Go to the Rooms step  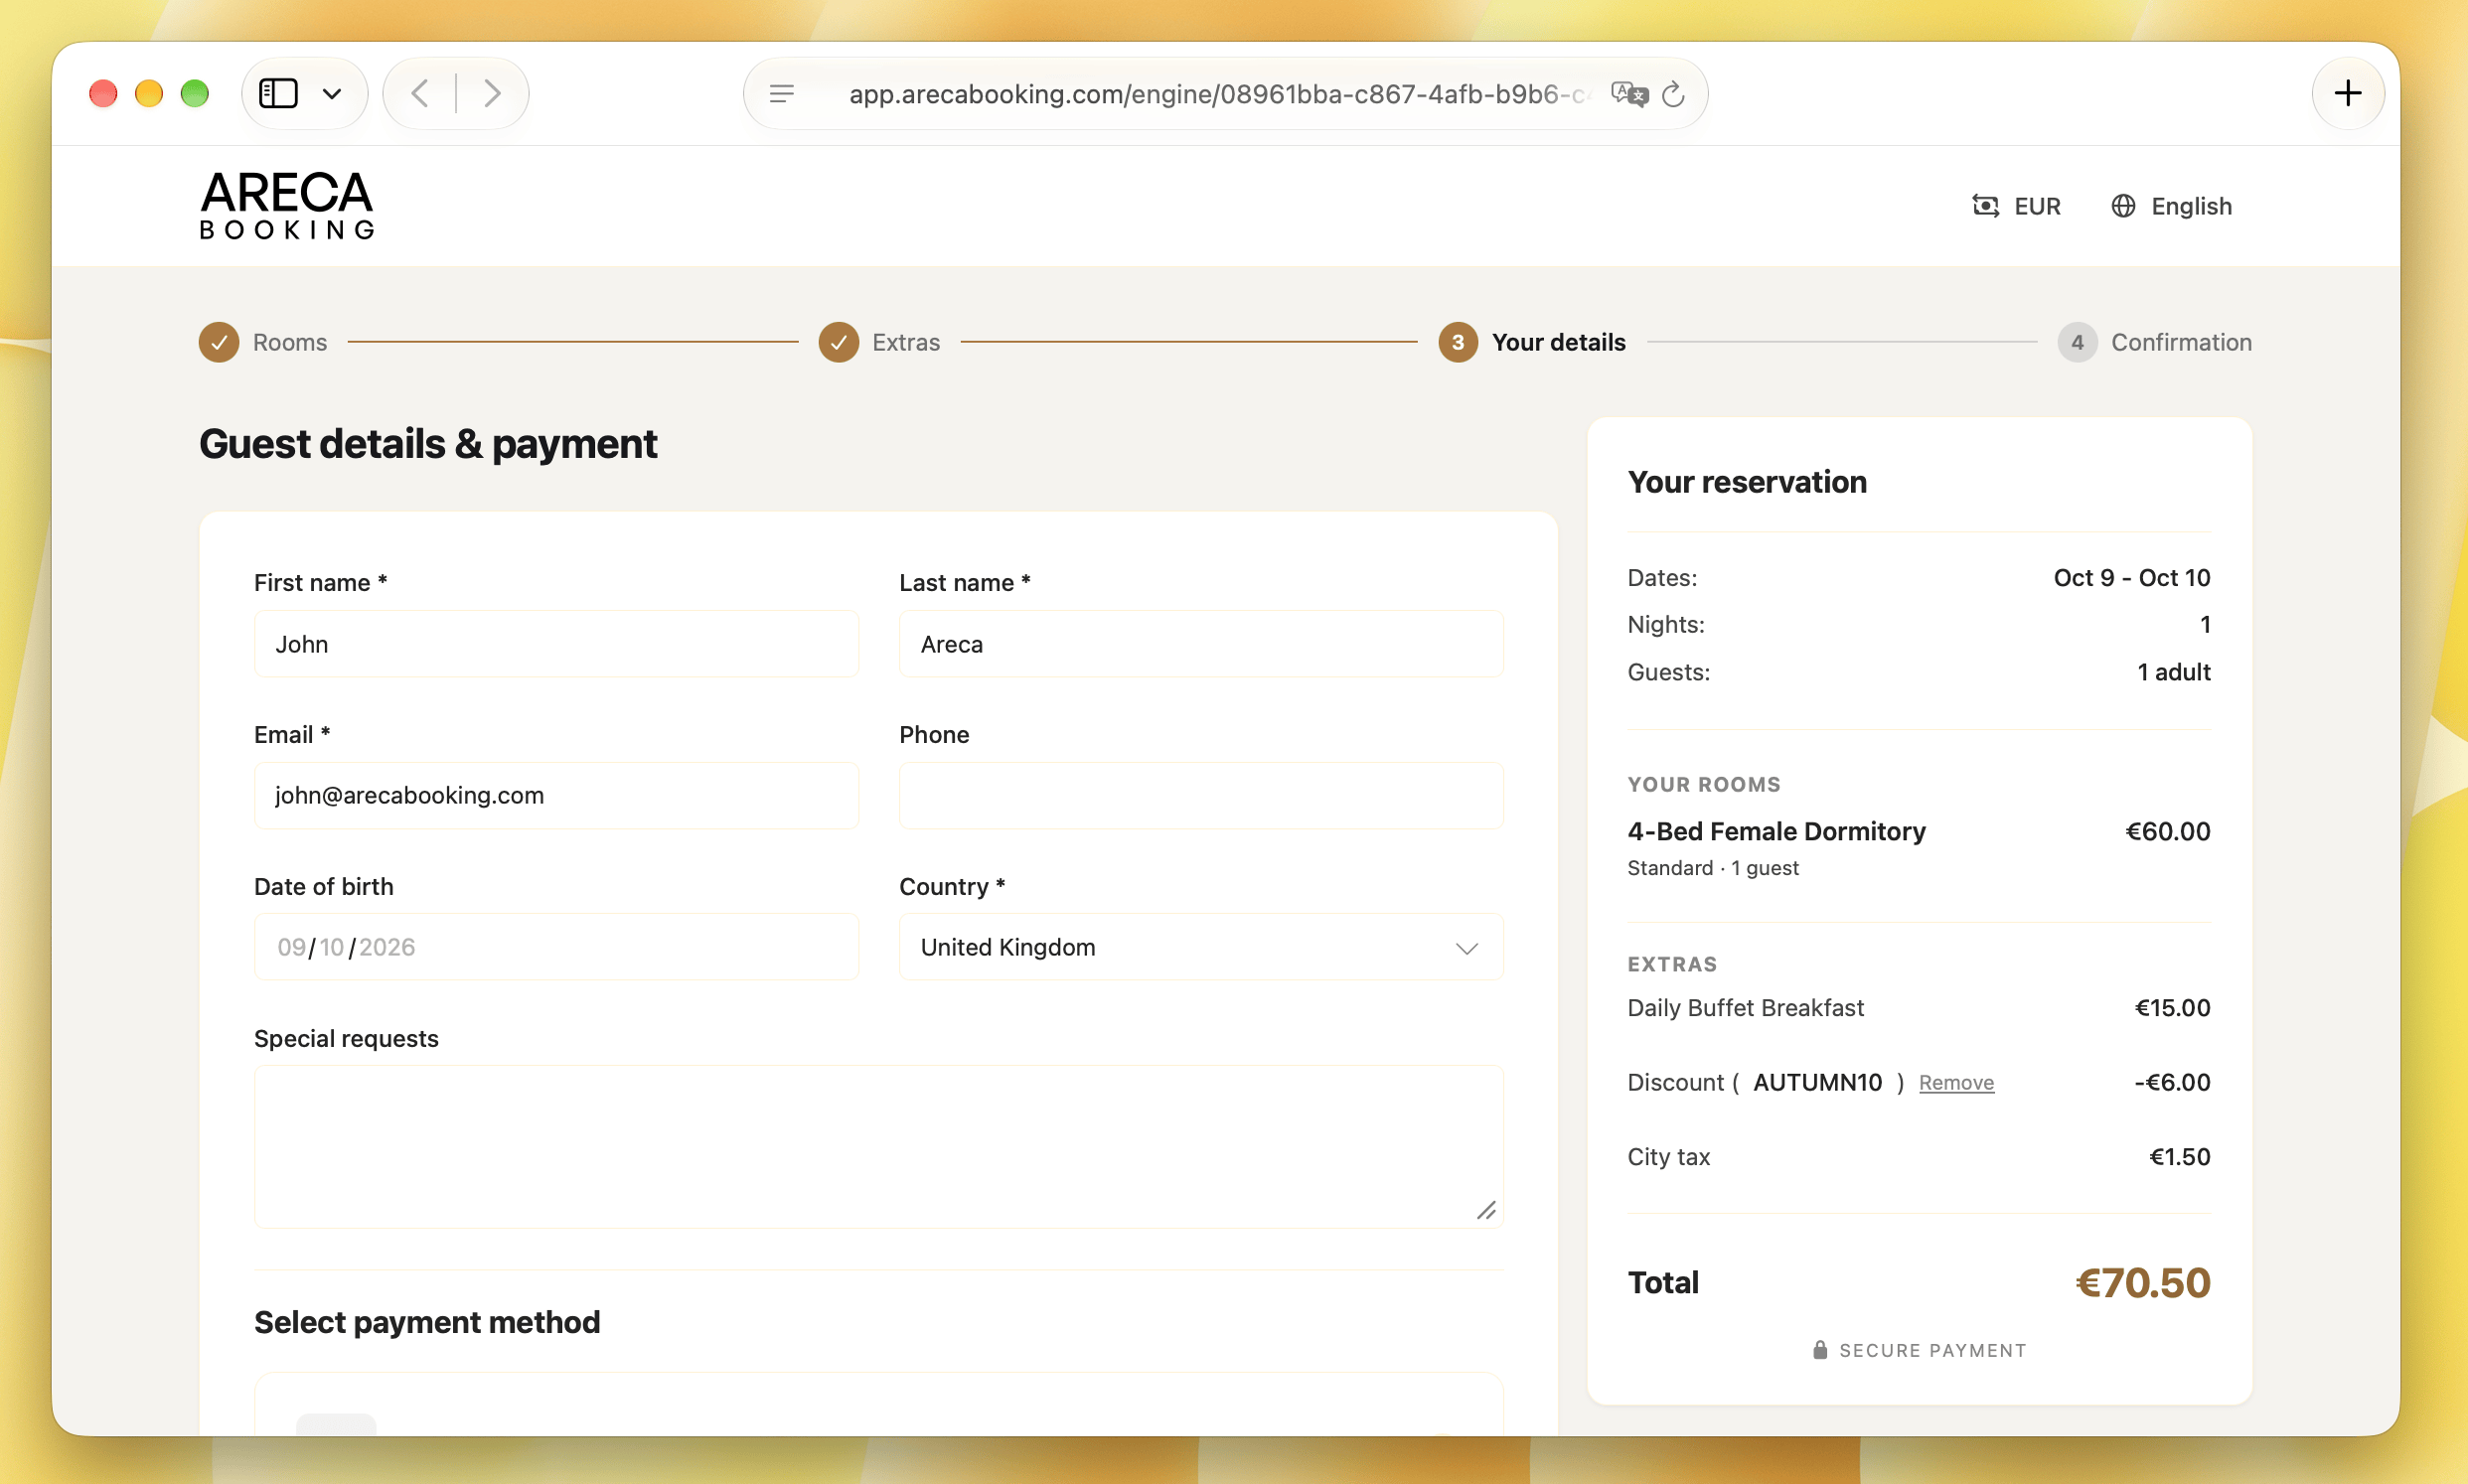[263, 342]
